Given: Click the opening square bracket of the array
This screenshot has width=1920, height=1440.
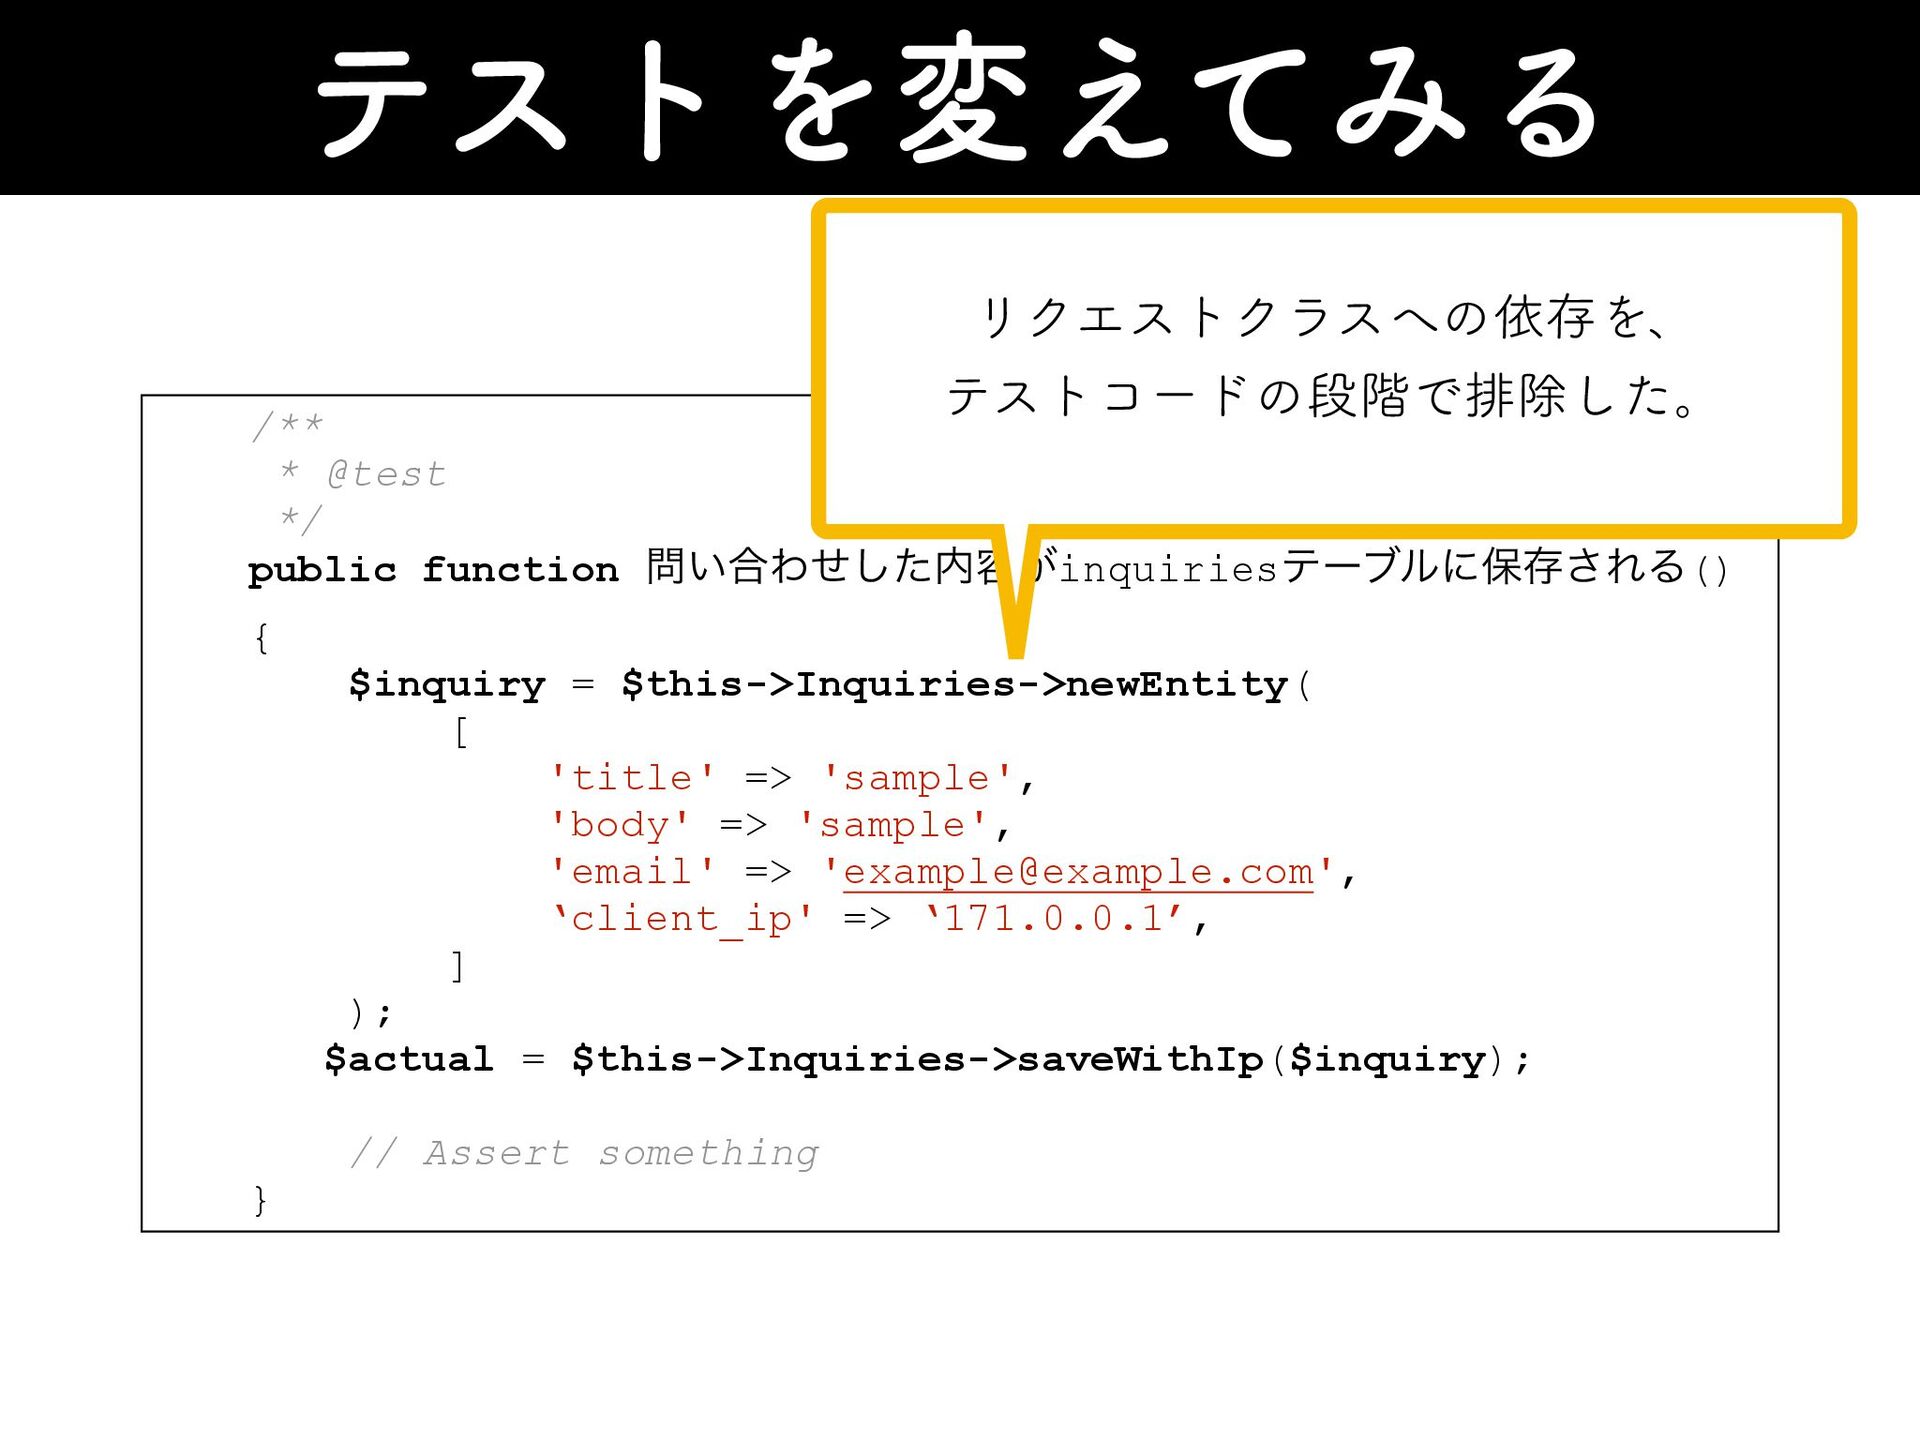Looking at the screenshot, I should coord(460,732).
